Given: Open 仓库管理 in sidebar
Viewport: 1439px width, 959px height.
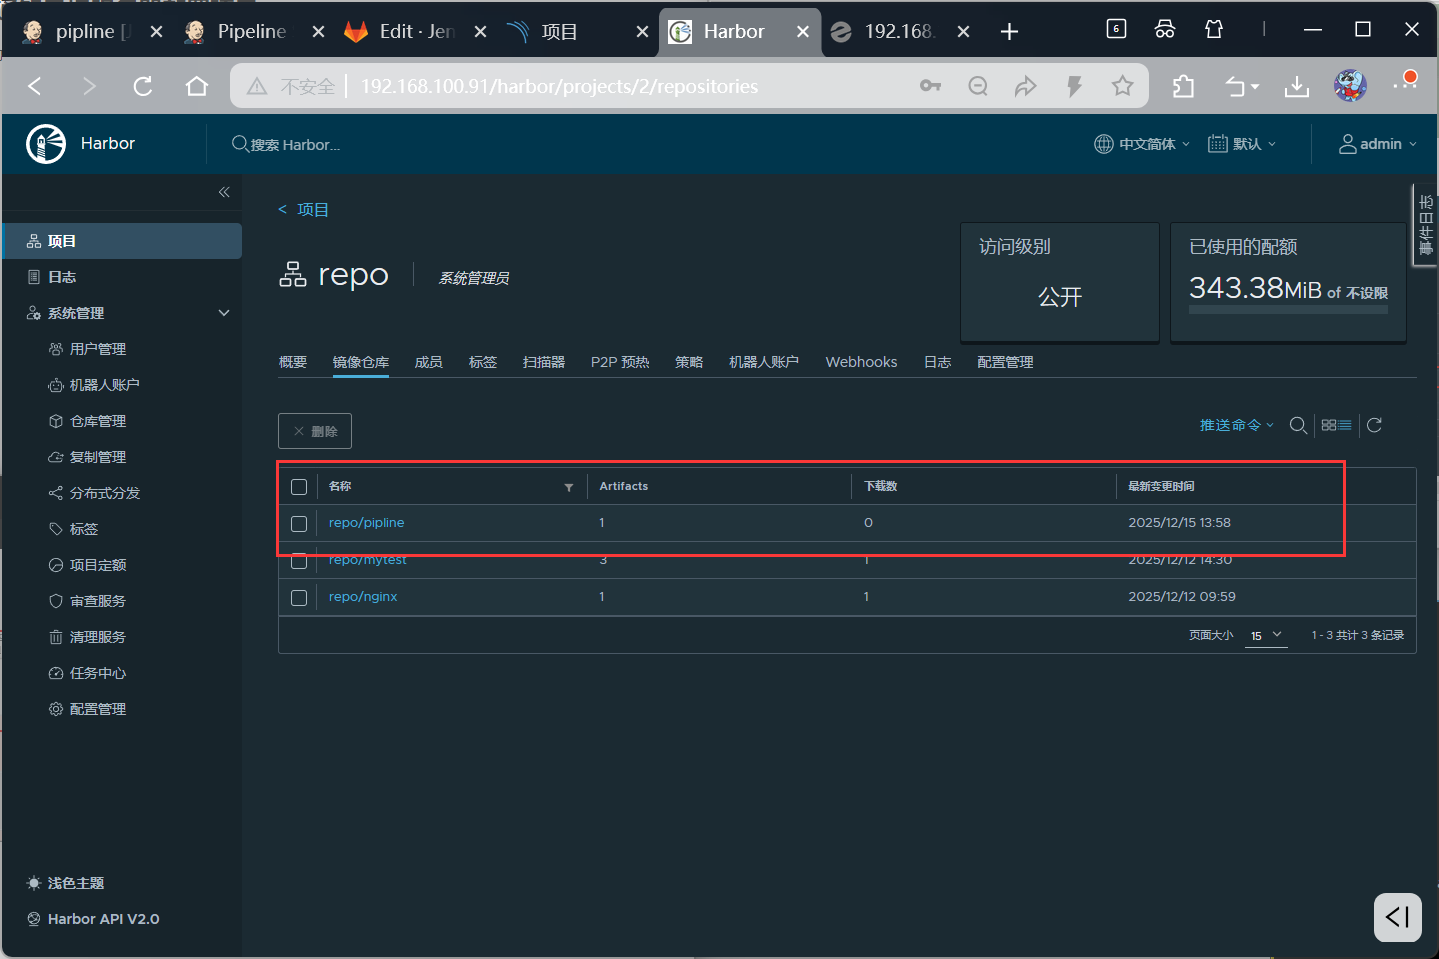Looking at the screenshot, I should pos(98,421).
